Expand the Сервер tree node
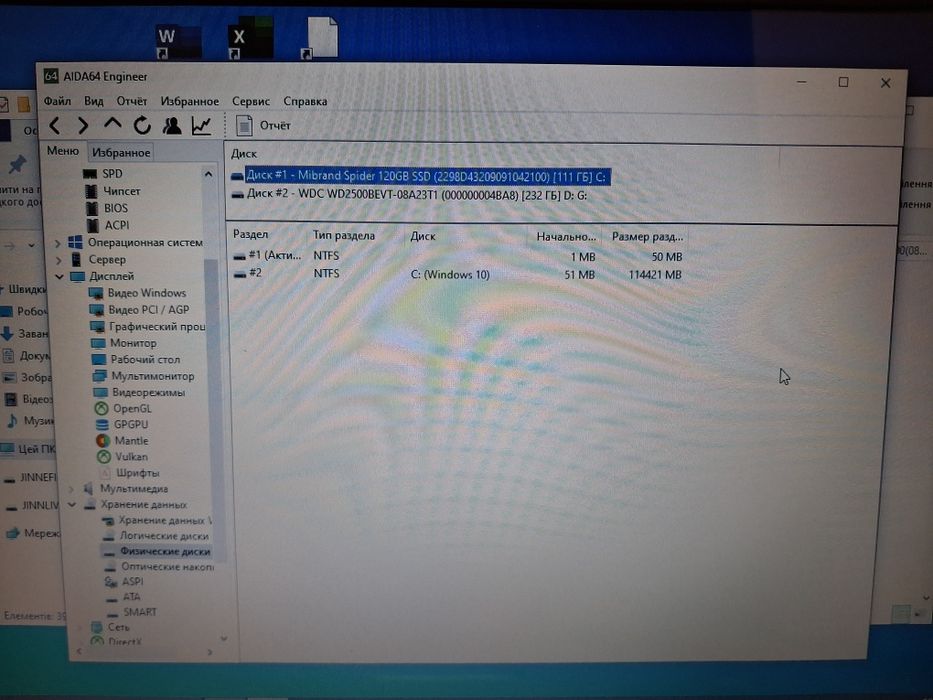The height and width of the screenshot is (700, 933). click(x=58, y=260)
